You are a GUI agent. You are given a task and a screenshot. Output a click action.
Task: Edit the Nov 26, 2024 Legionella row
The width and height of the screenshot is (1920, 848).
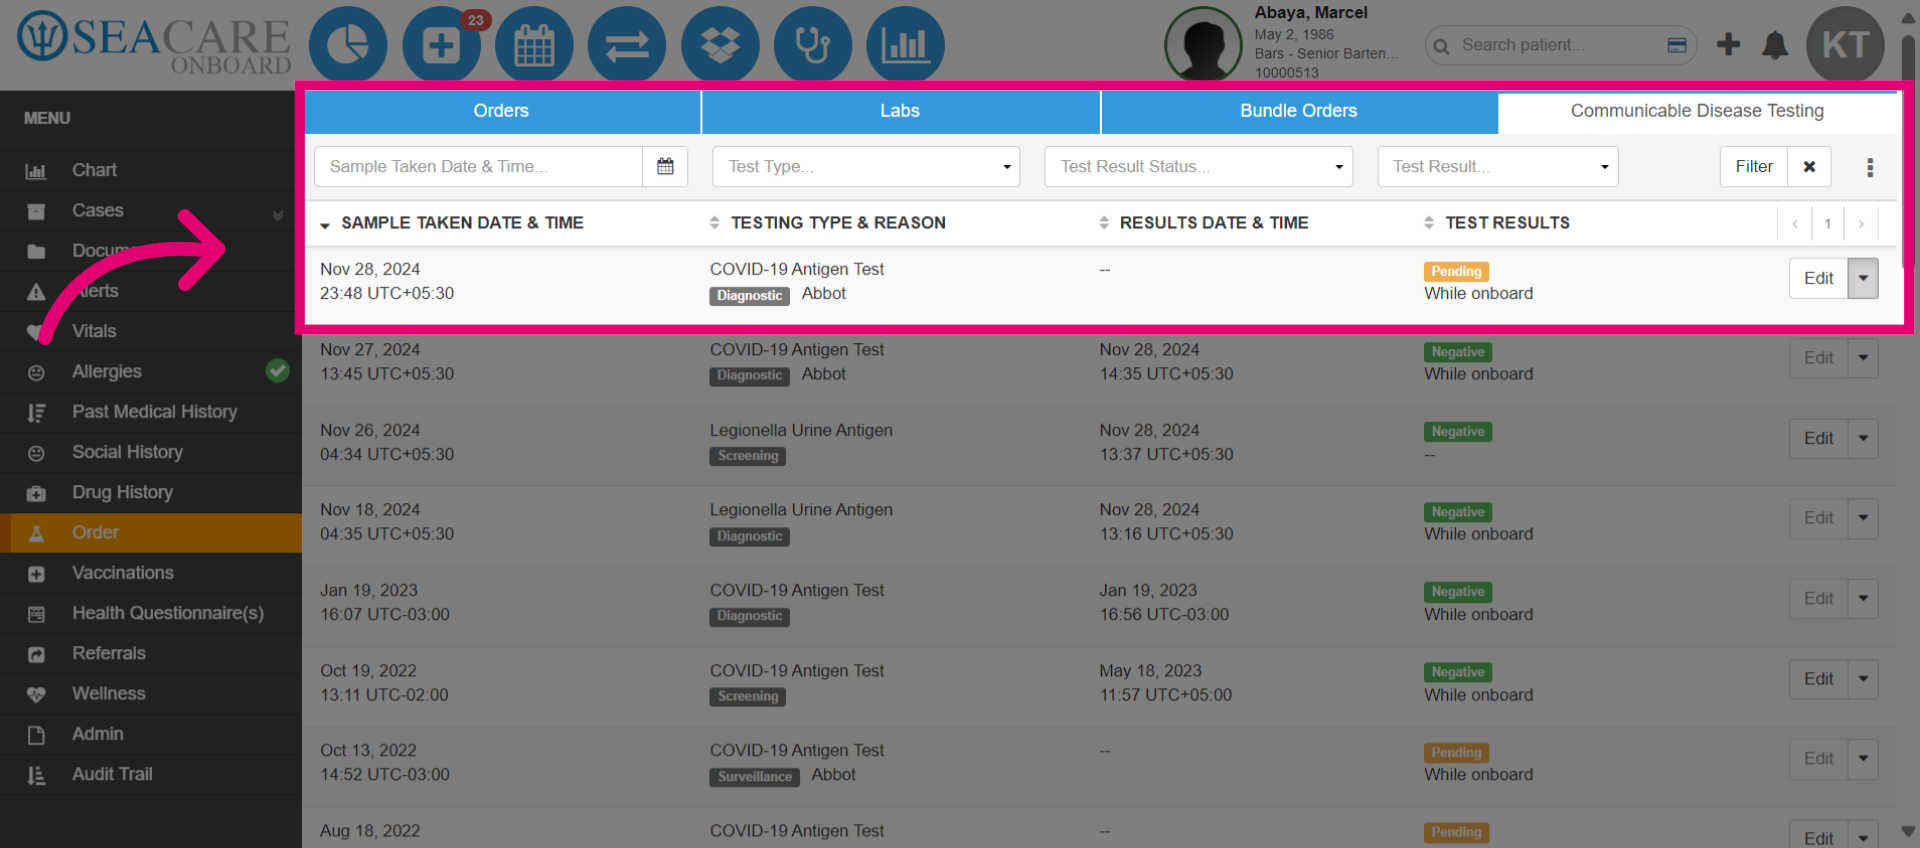click(x=1818, y=438)
